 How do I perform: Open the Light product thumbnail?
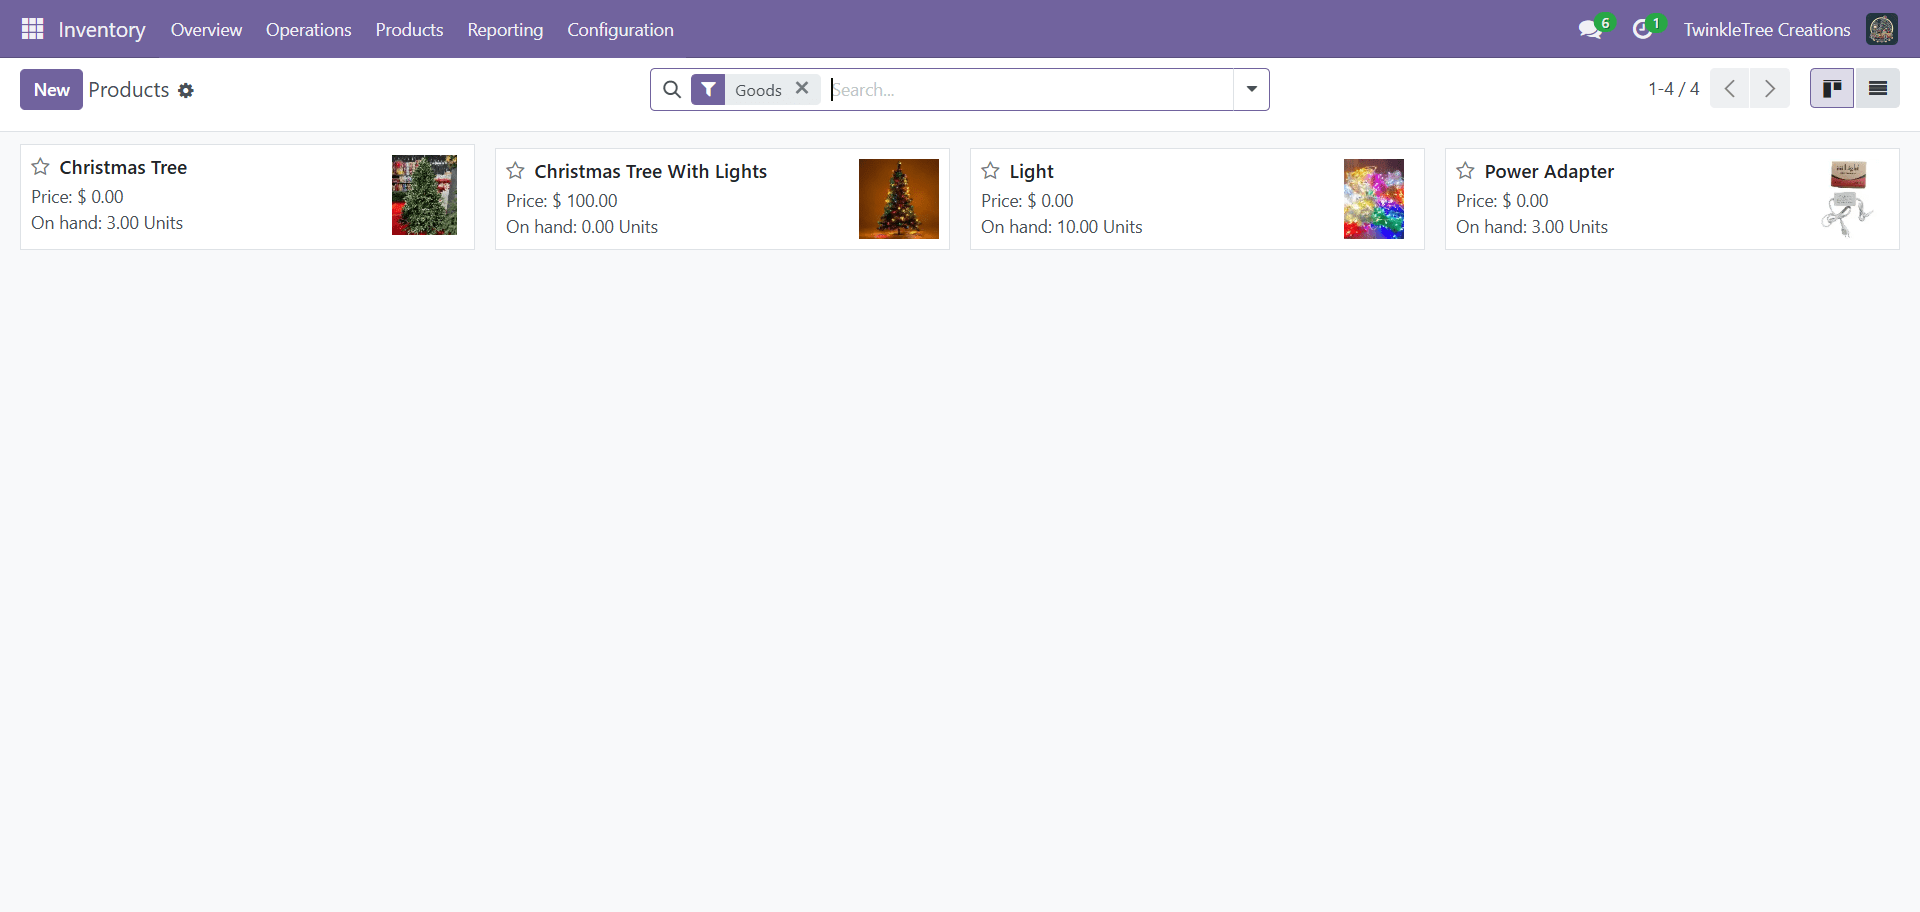pyautogui.click(x=1374, y=199)
